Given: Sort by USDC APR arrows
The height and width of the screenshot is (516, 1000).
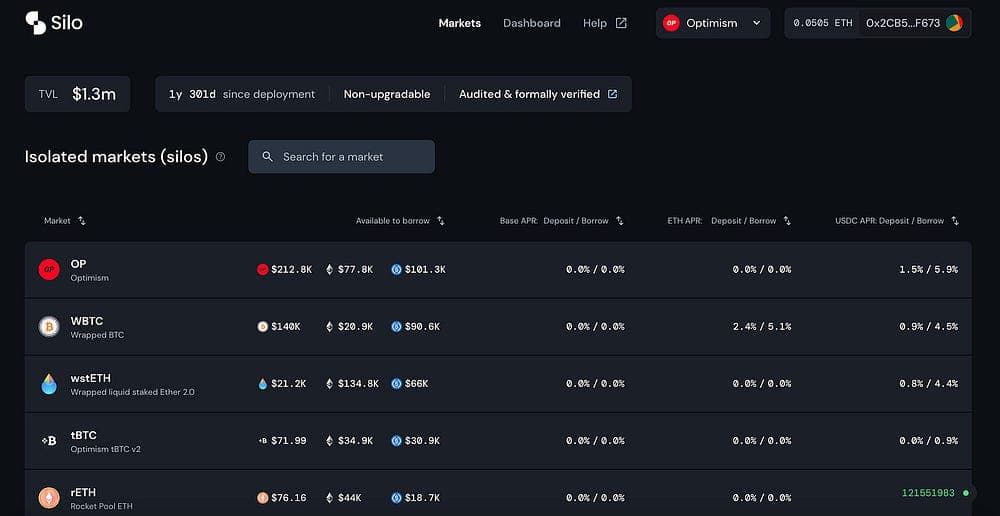Looking at the screenshot, I should pos(955,221).
